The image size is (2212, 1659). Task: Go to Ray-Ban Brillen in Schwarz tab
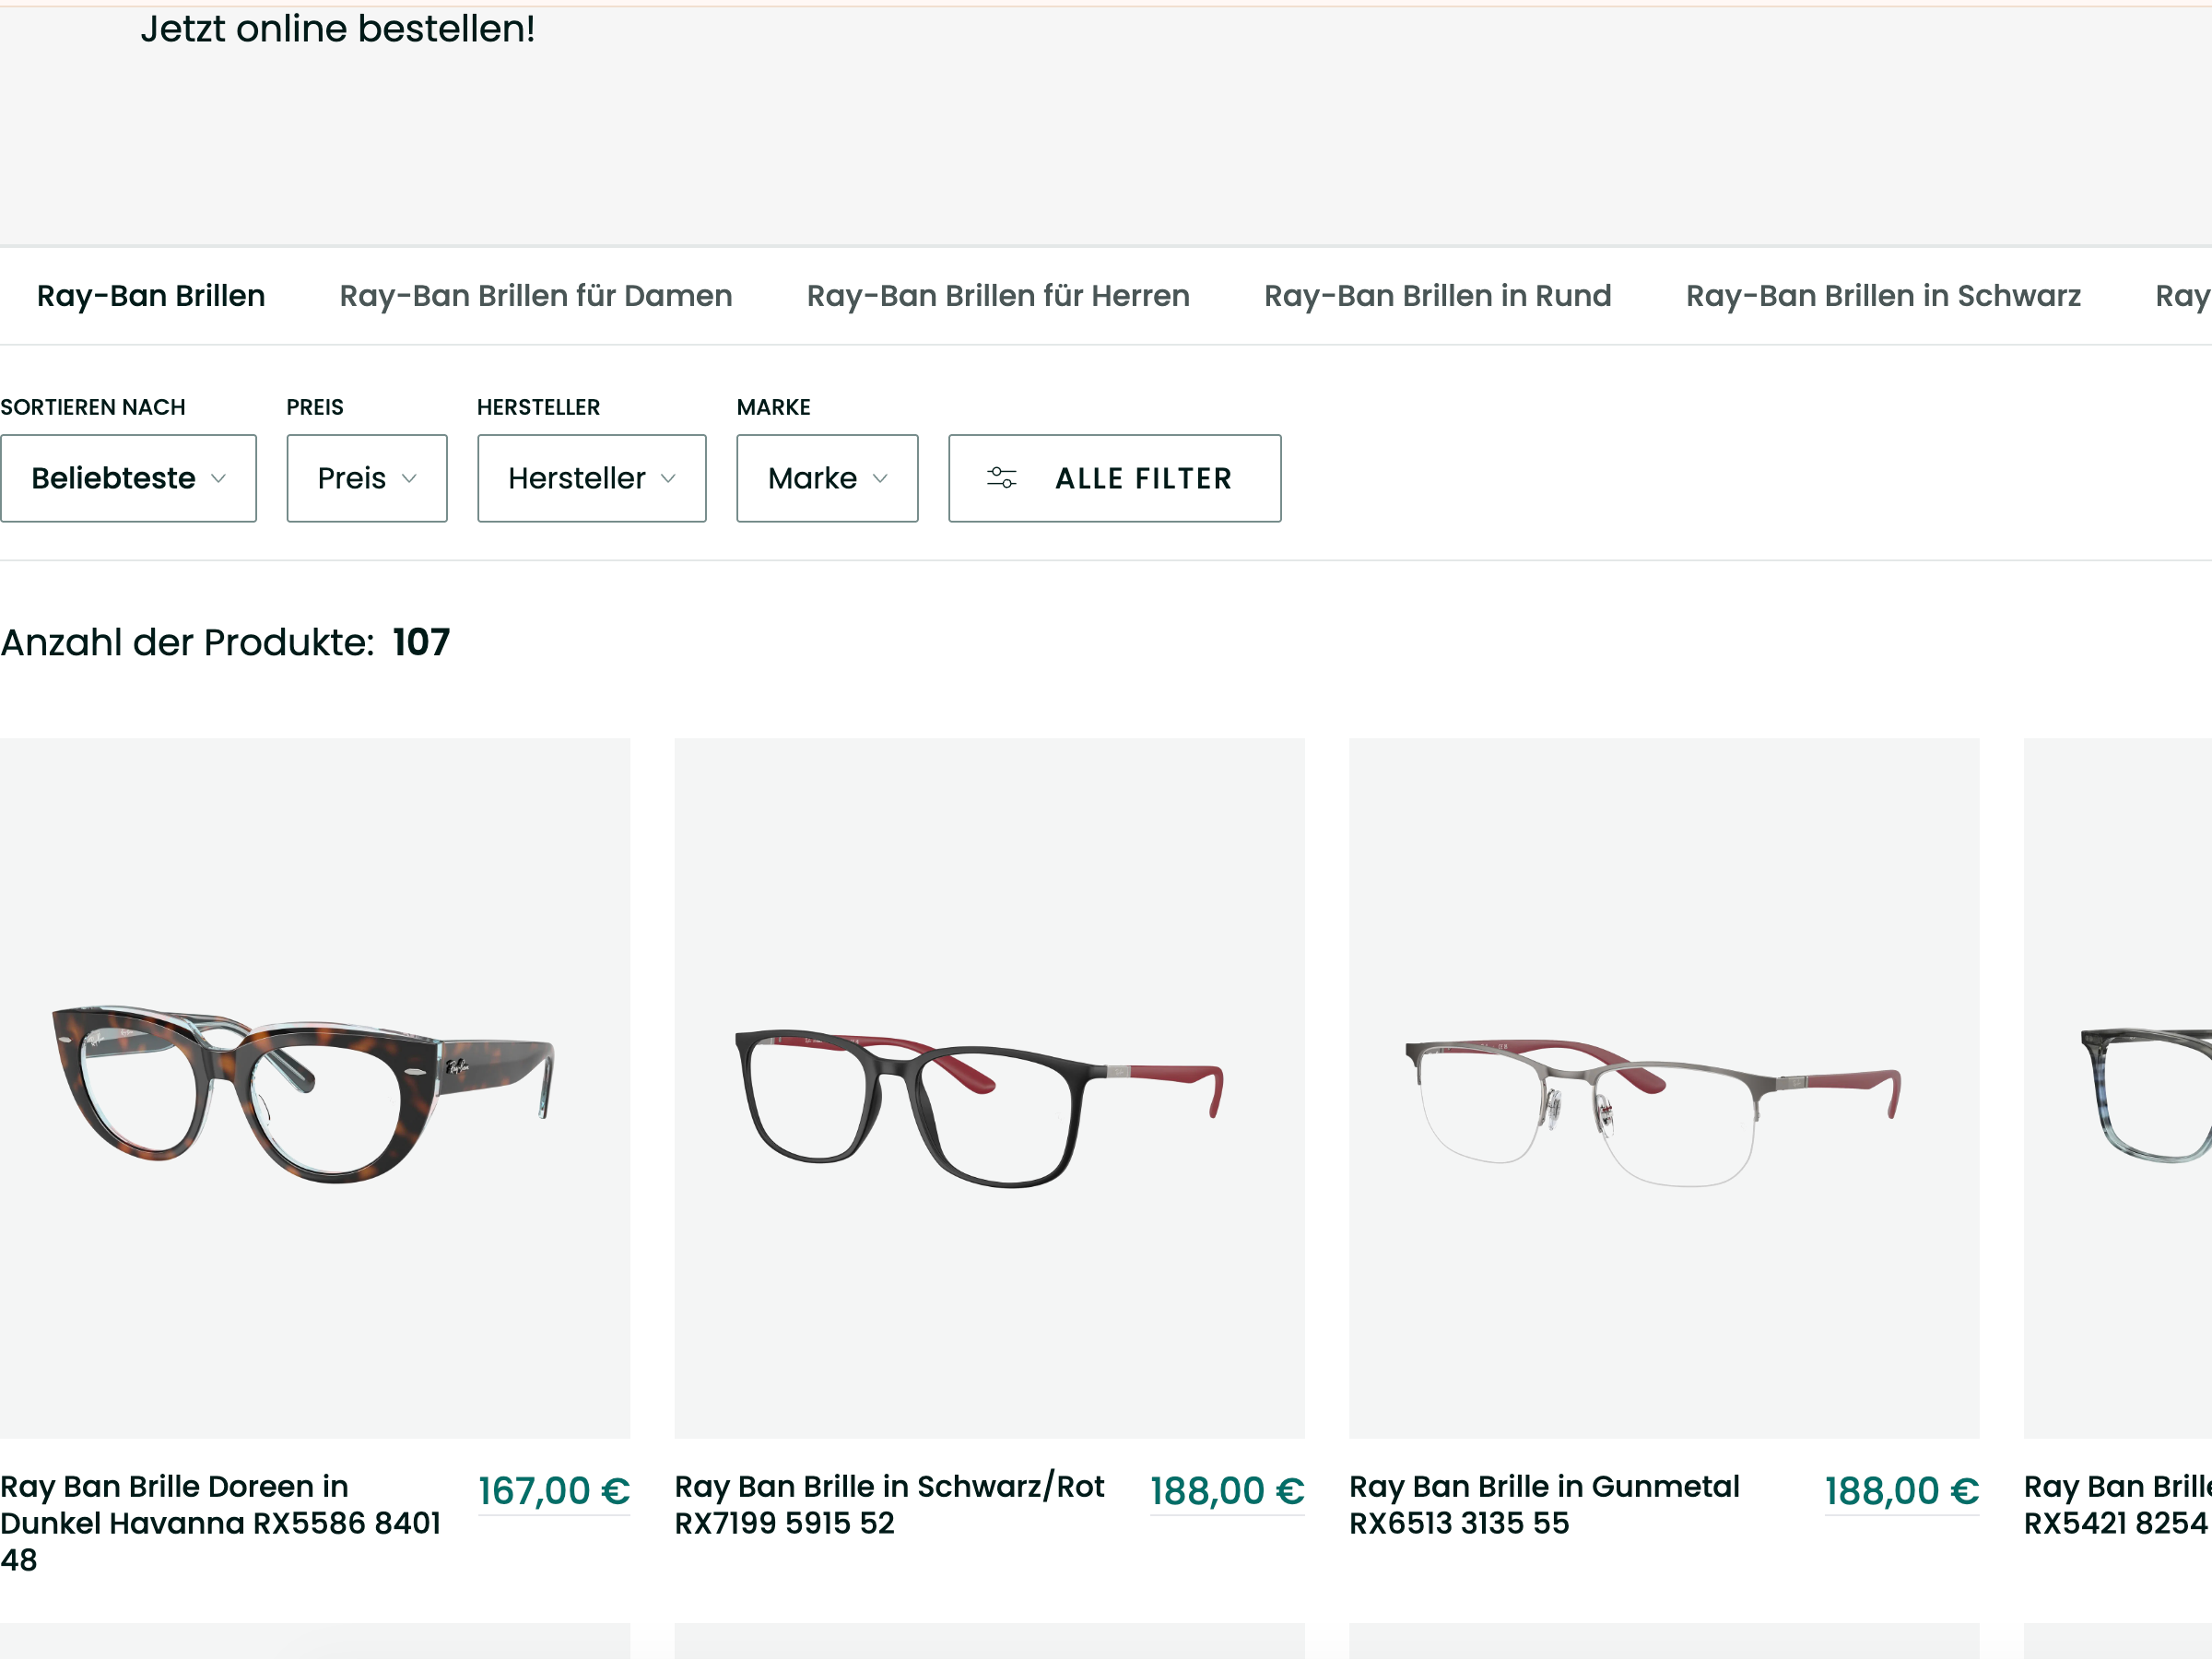click(x=1884, y=296)
